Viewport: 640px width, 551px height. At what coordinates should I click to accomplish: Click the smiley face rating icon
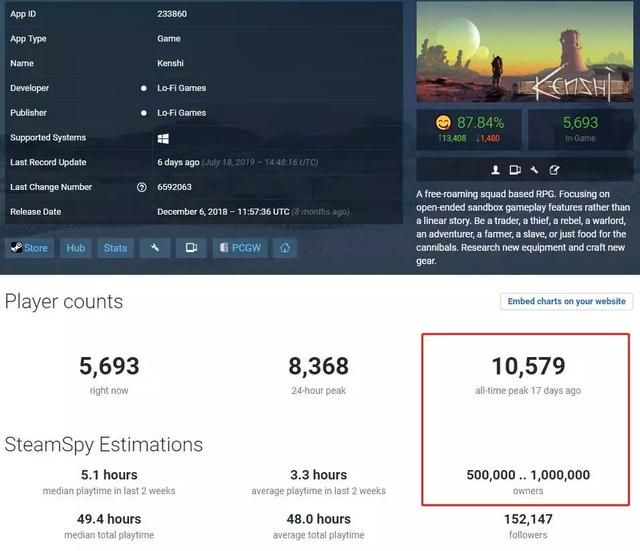point(443,122)
